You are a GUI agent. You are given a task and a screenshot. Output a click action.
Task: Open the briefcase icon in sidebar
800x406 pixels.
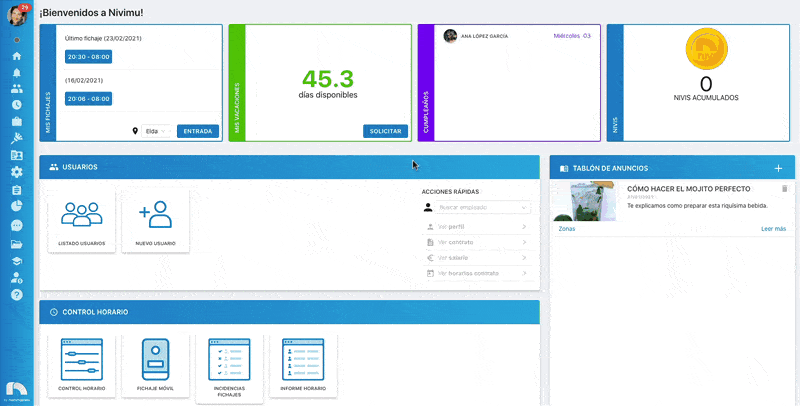click(x=16, y=121)
